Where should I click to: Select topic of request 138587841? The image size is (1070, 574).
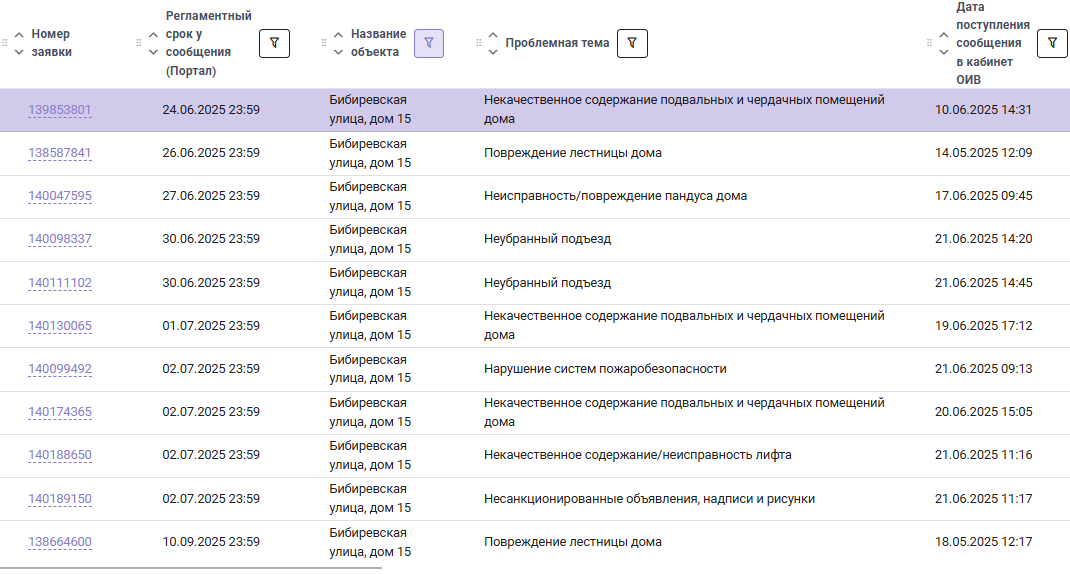pyautogui.click(x=573, y=153)
